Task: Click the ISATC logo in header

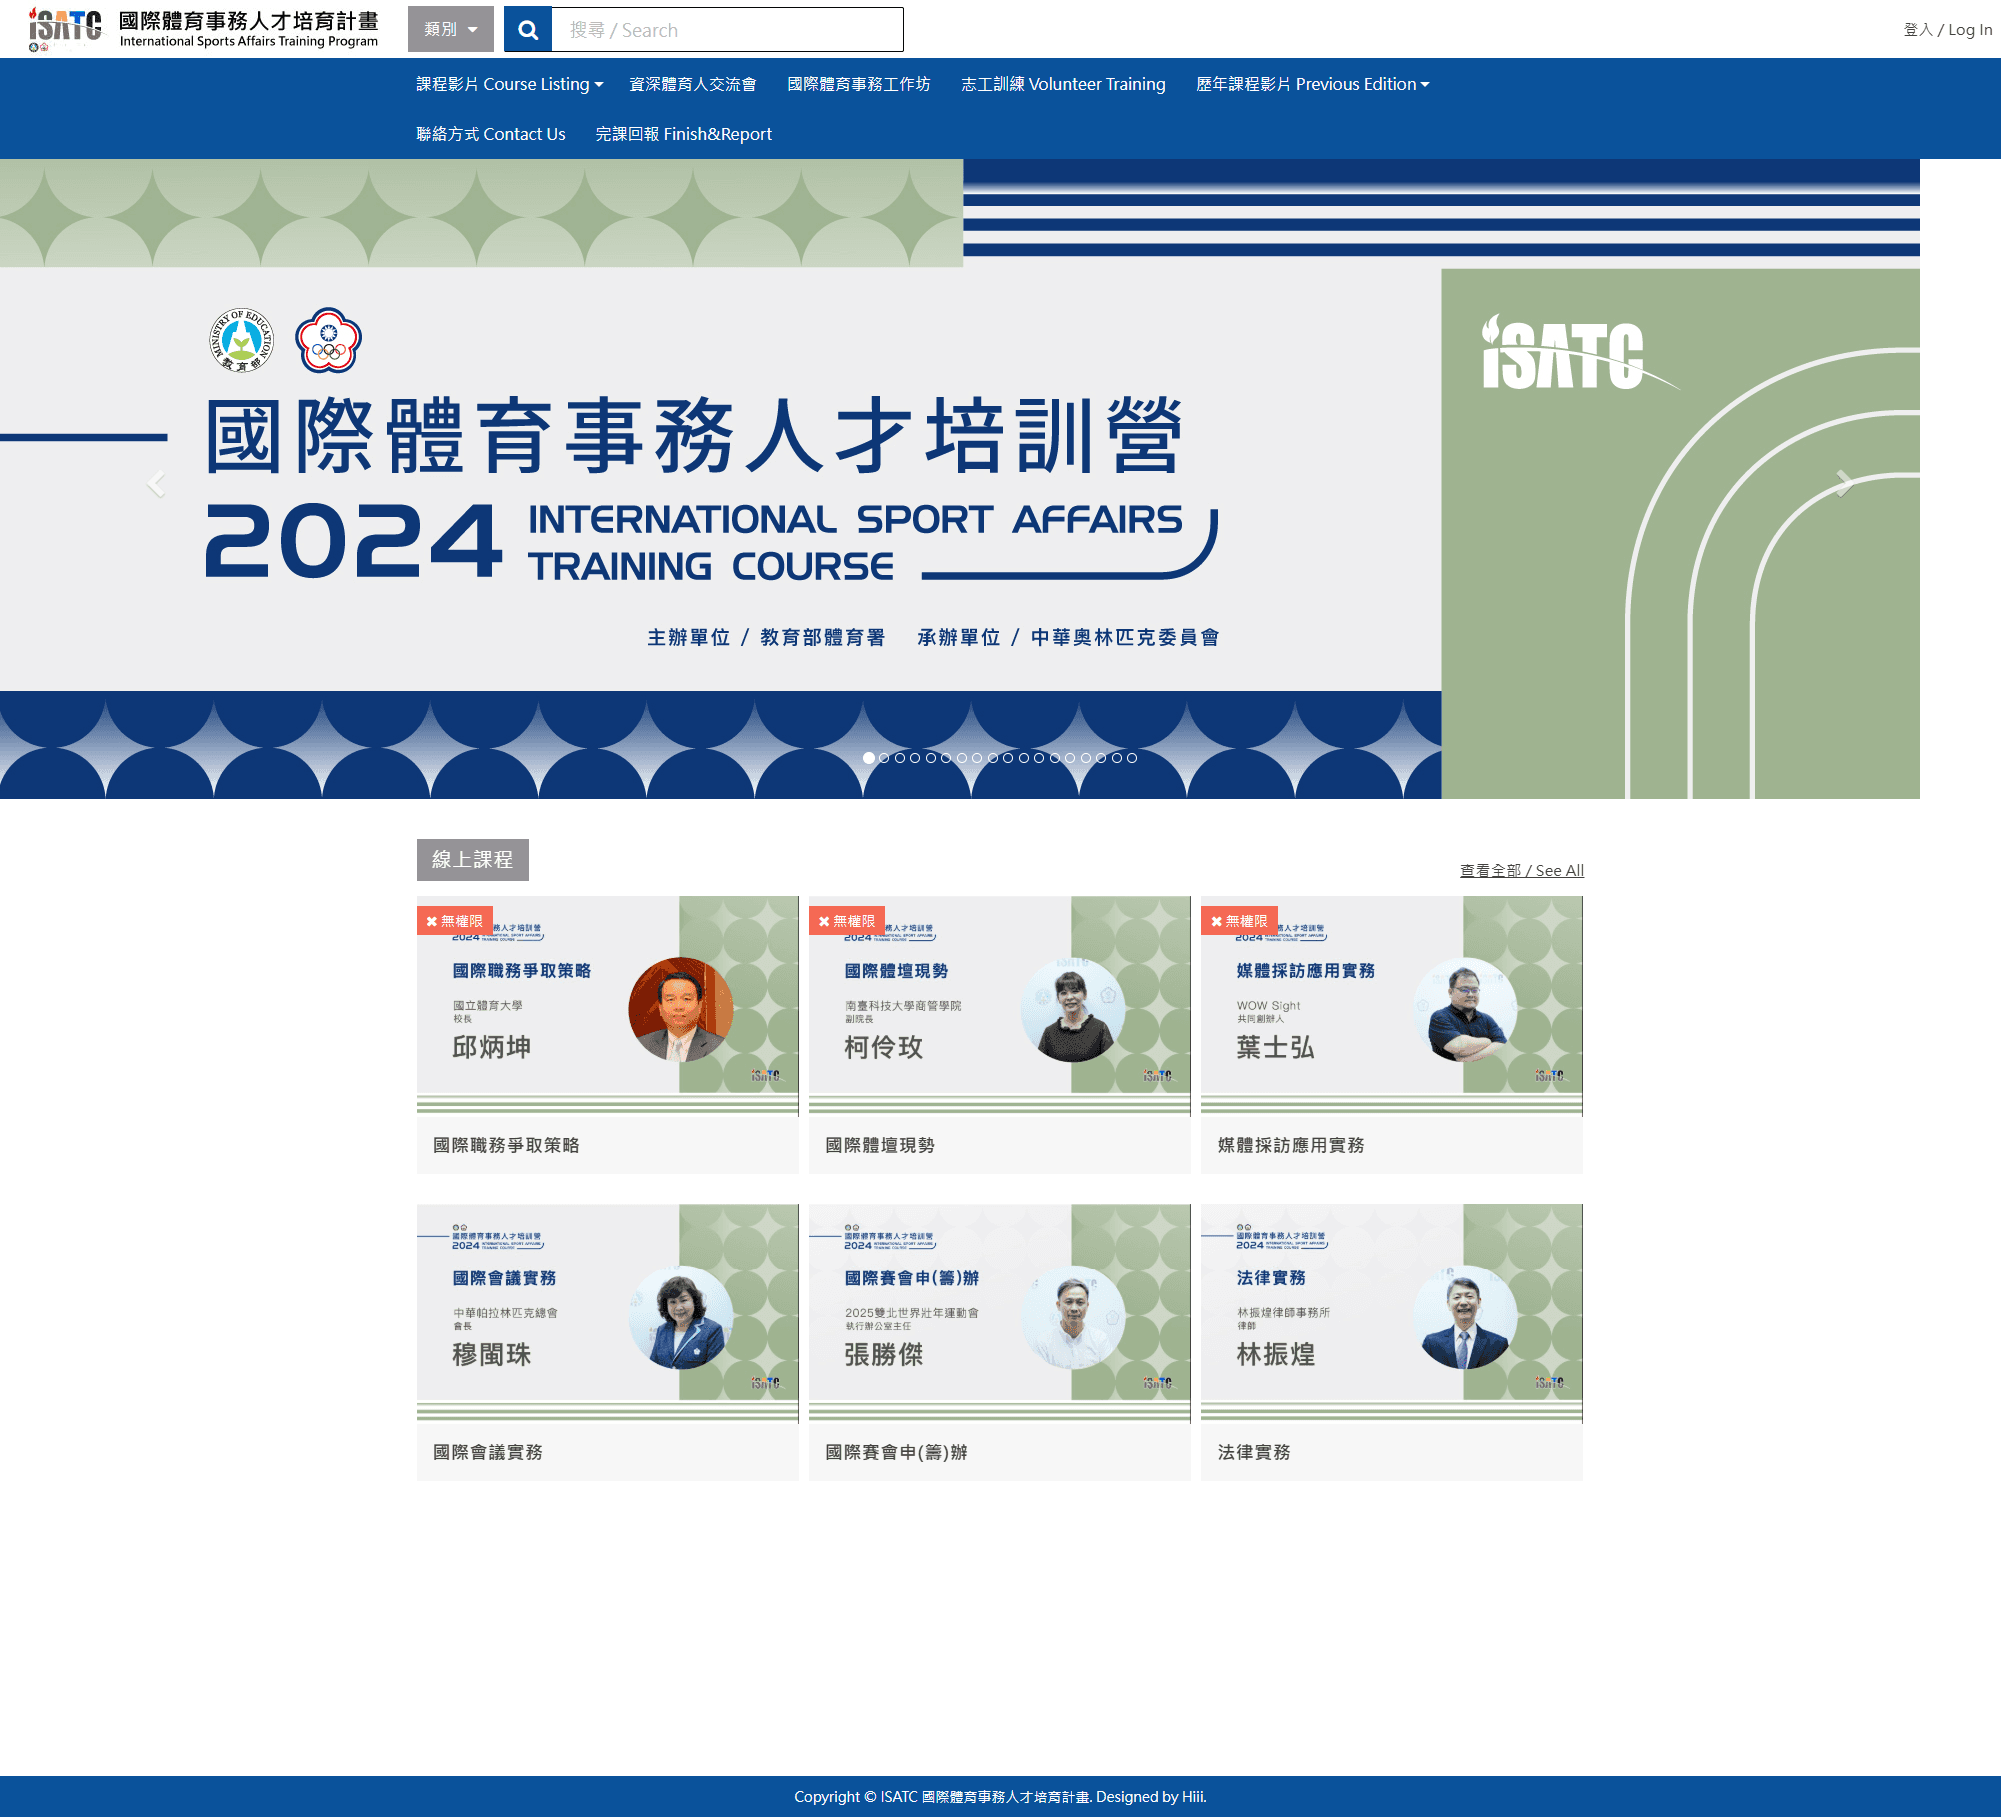Action: point(65,29)
